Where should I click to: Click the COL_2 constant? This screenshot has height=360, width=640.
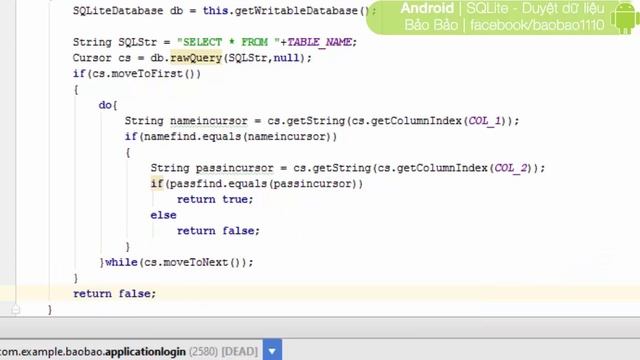pos(511,168)
